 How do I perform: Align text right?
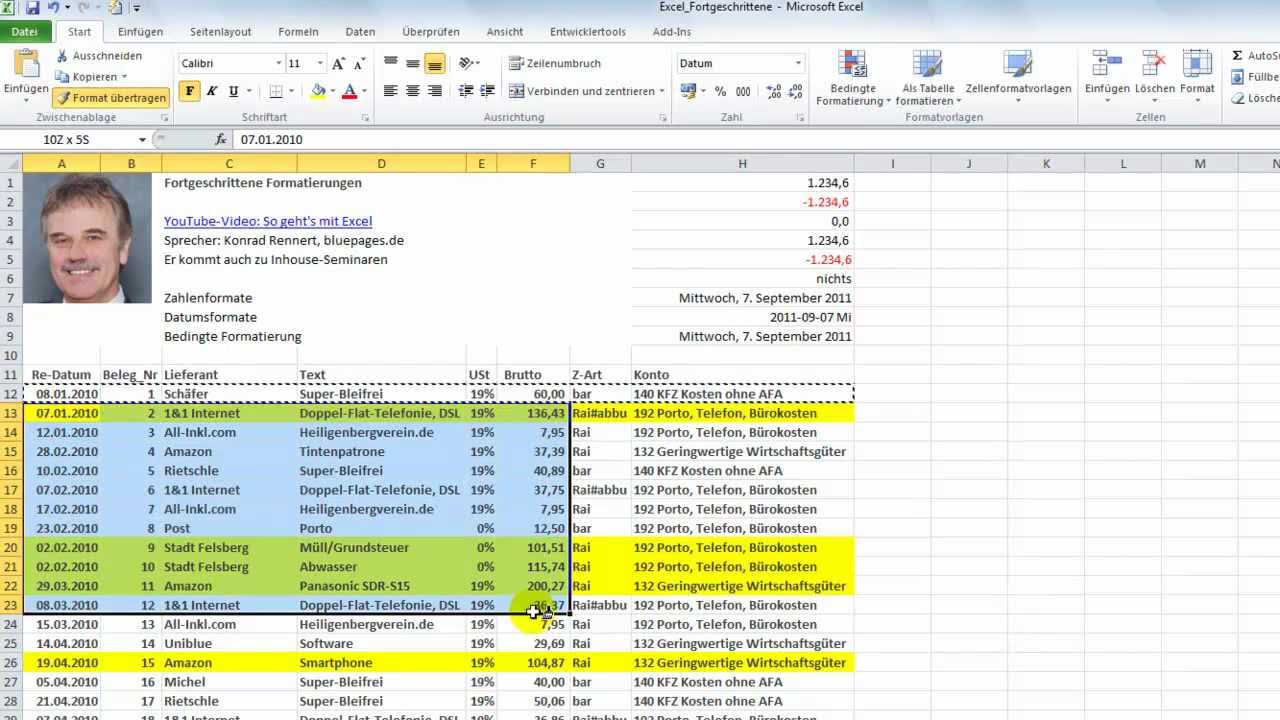click(434, 91)
